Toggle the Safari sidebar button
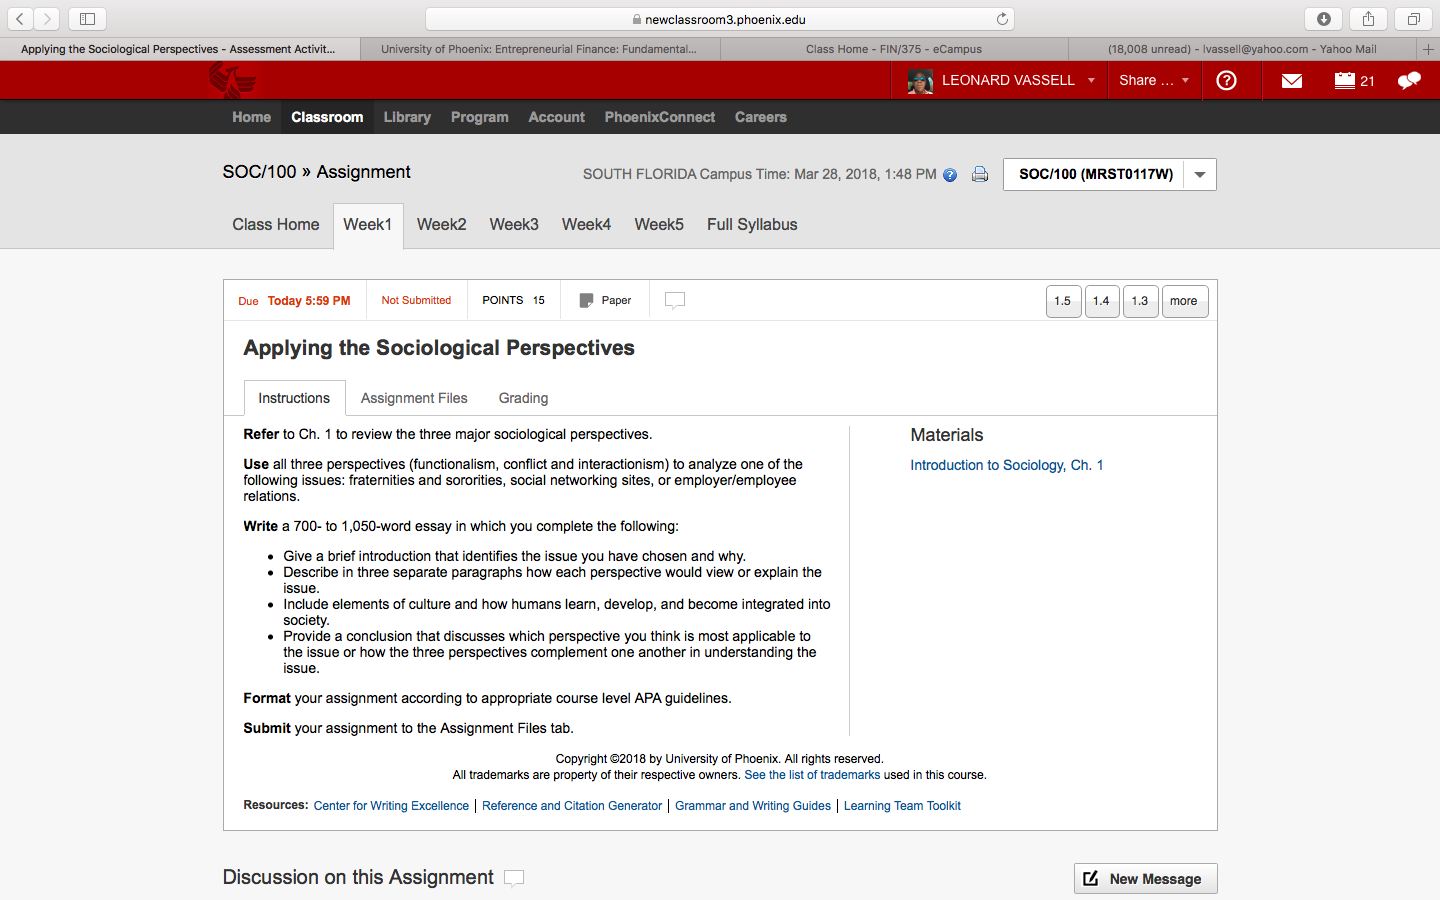This screenshot has width=1440, height=900. pyautogui.click(x=87, y=19)
